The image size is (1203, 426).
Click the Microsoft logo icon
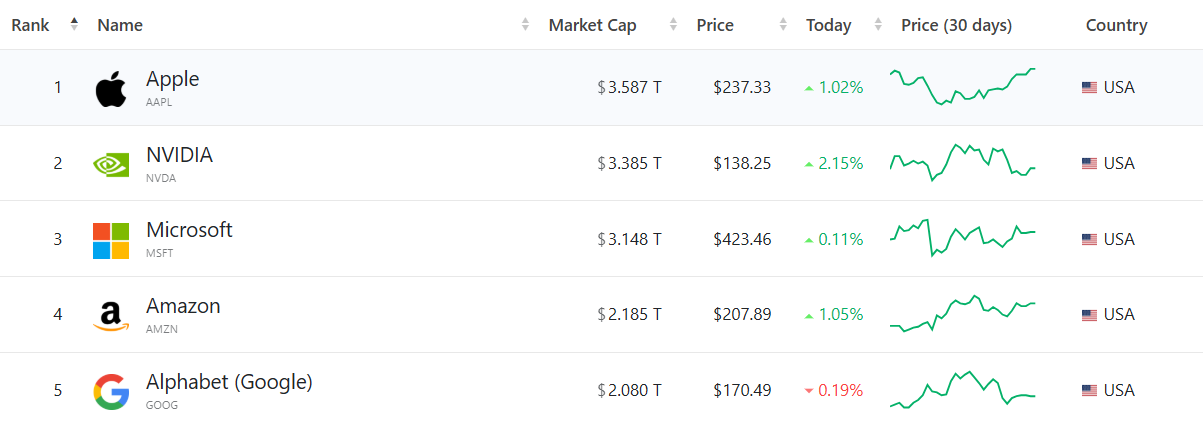[x=111, y=240]
